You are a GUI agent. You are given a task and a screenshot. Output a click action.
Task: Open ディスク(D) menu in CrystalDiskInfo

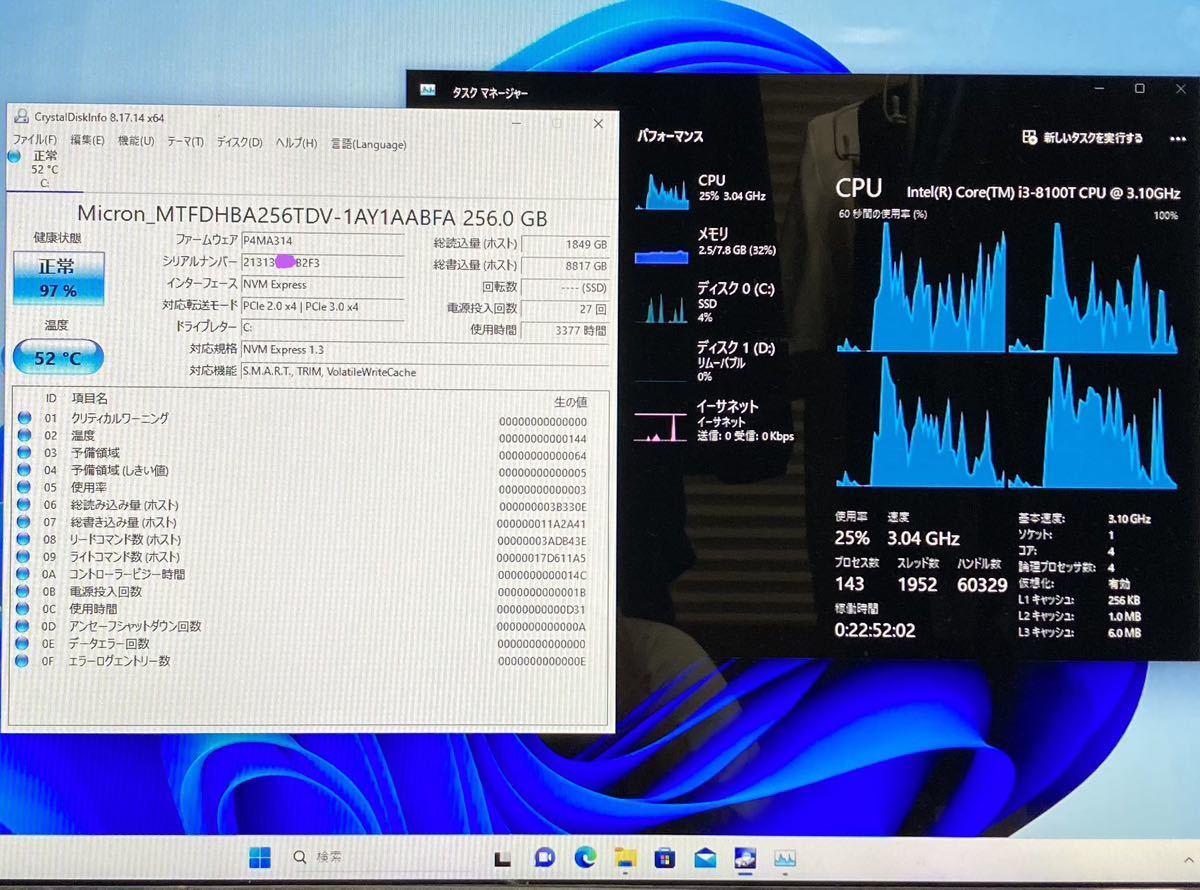[239, 143]
